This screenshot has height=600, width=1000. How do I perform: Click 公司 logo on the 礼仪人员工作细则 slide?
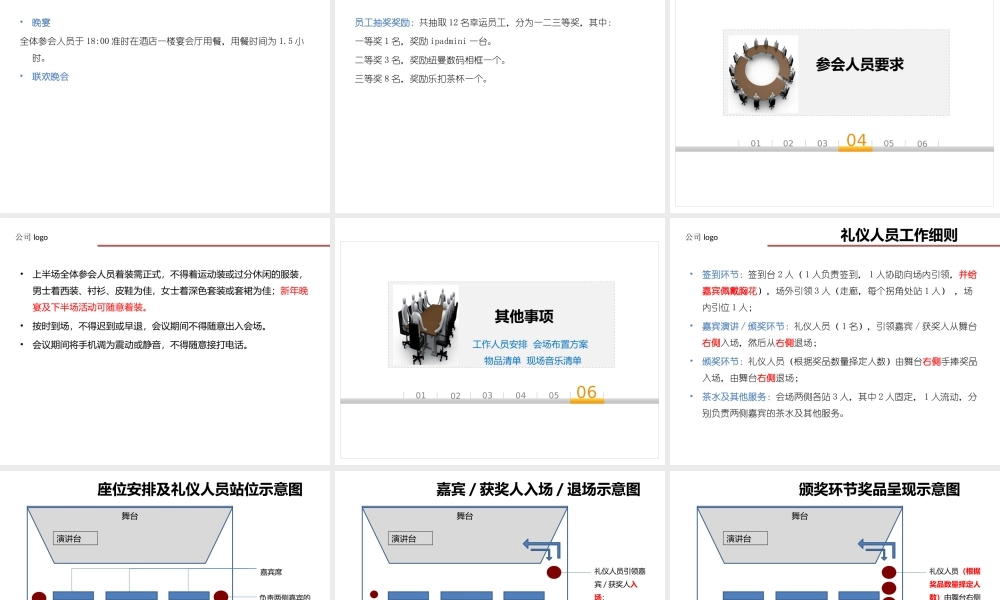702,237
